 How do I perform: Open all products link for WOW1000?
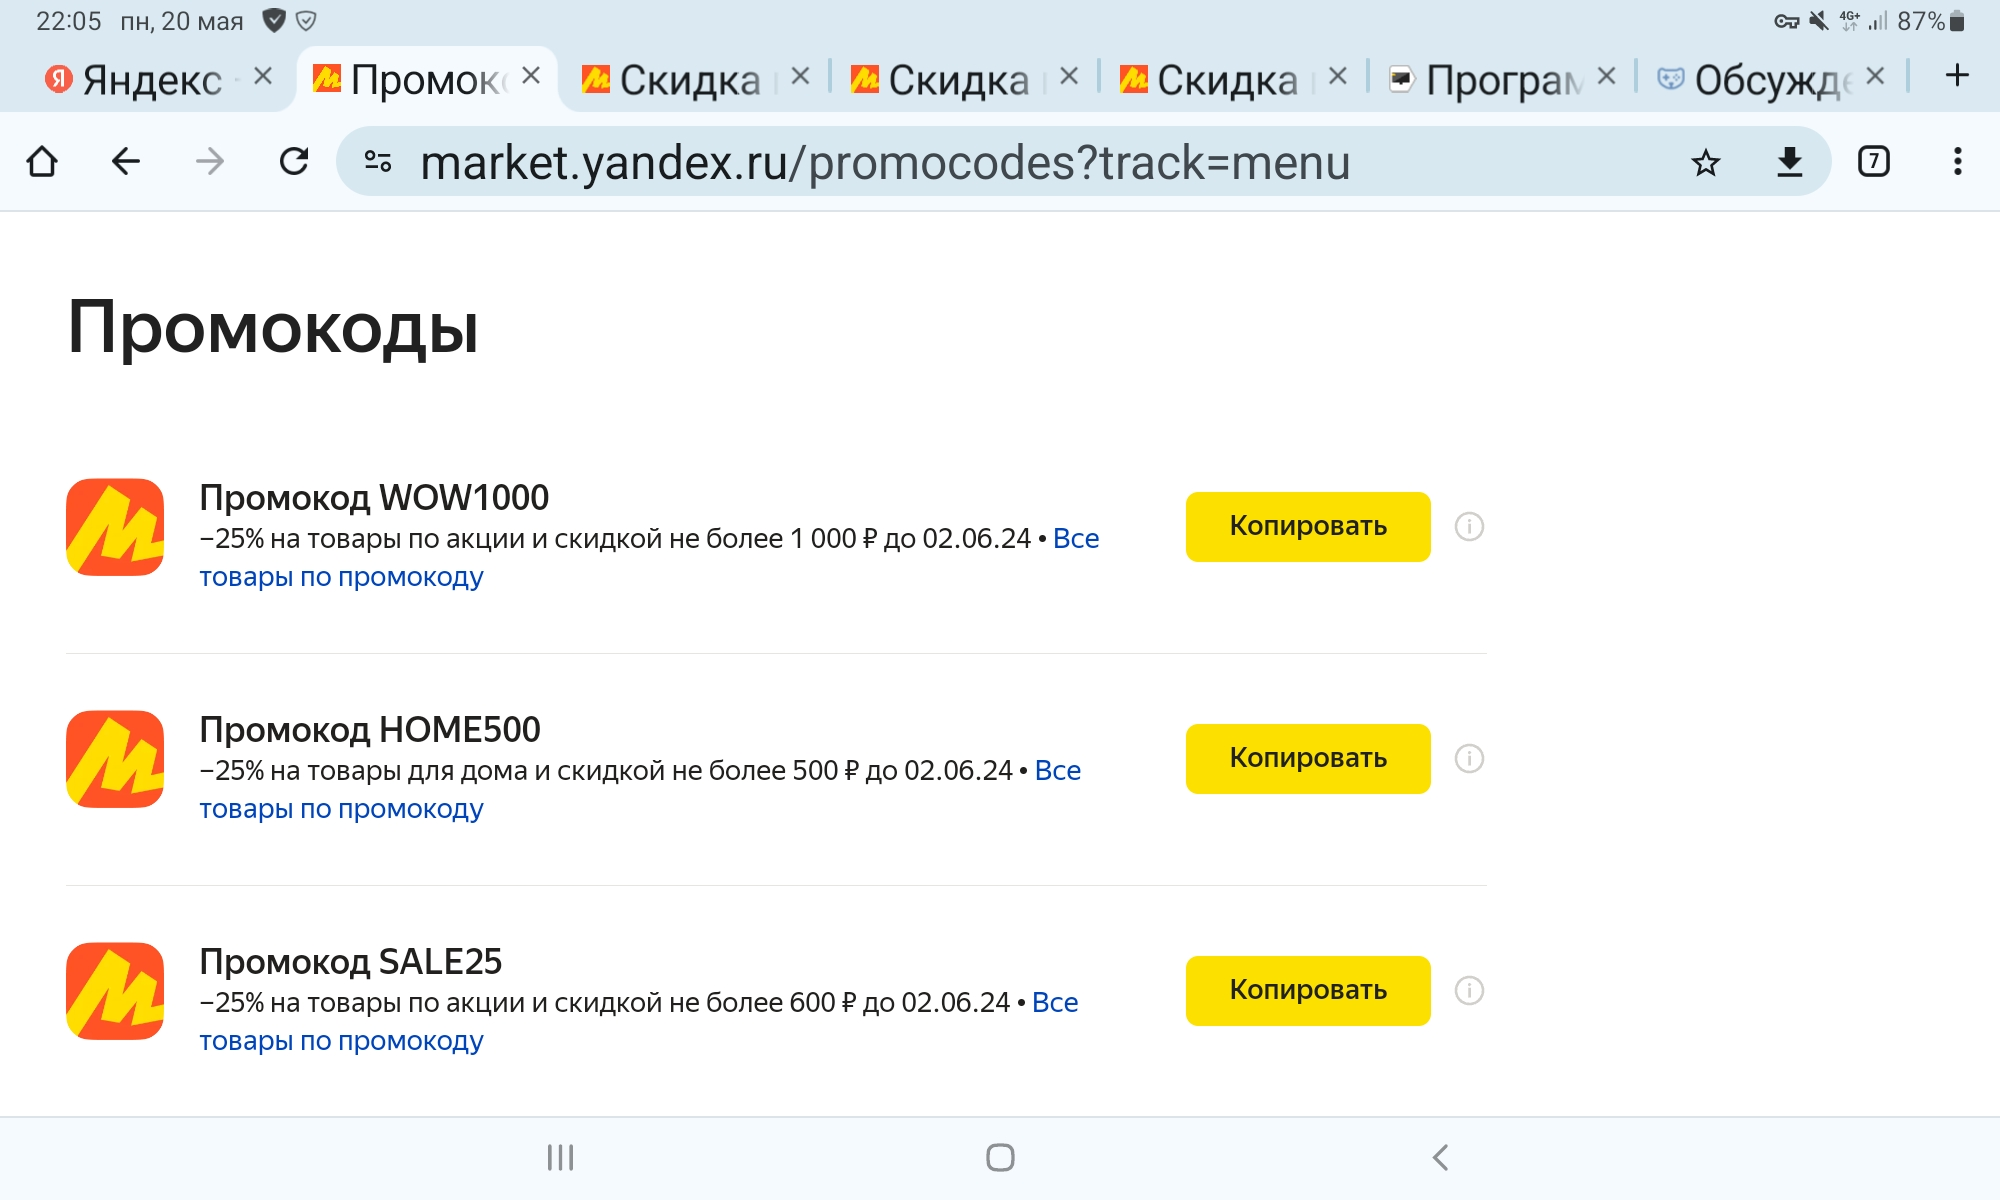click(x=341, y=577)
